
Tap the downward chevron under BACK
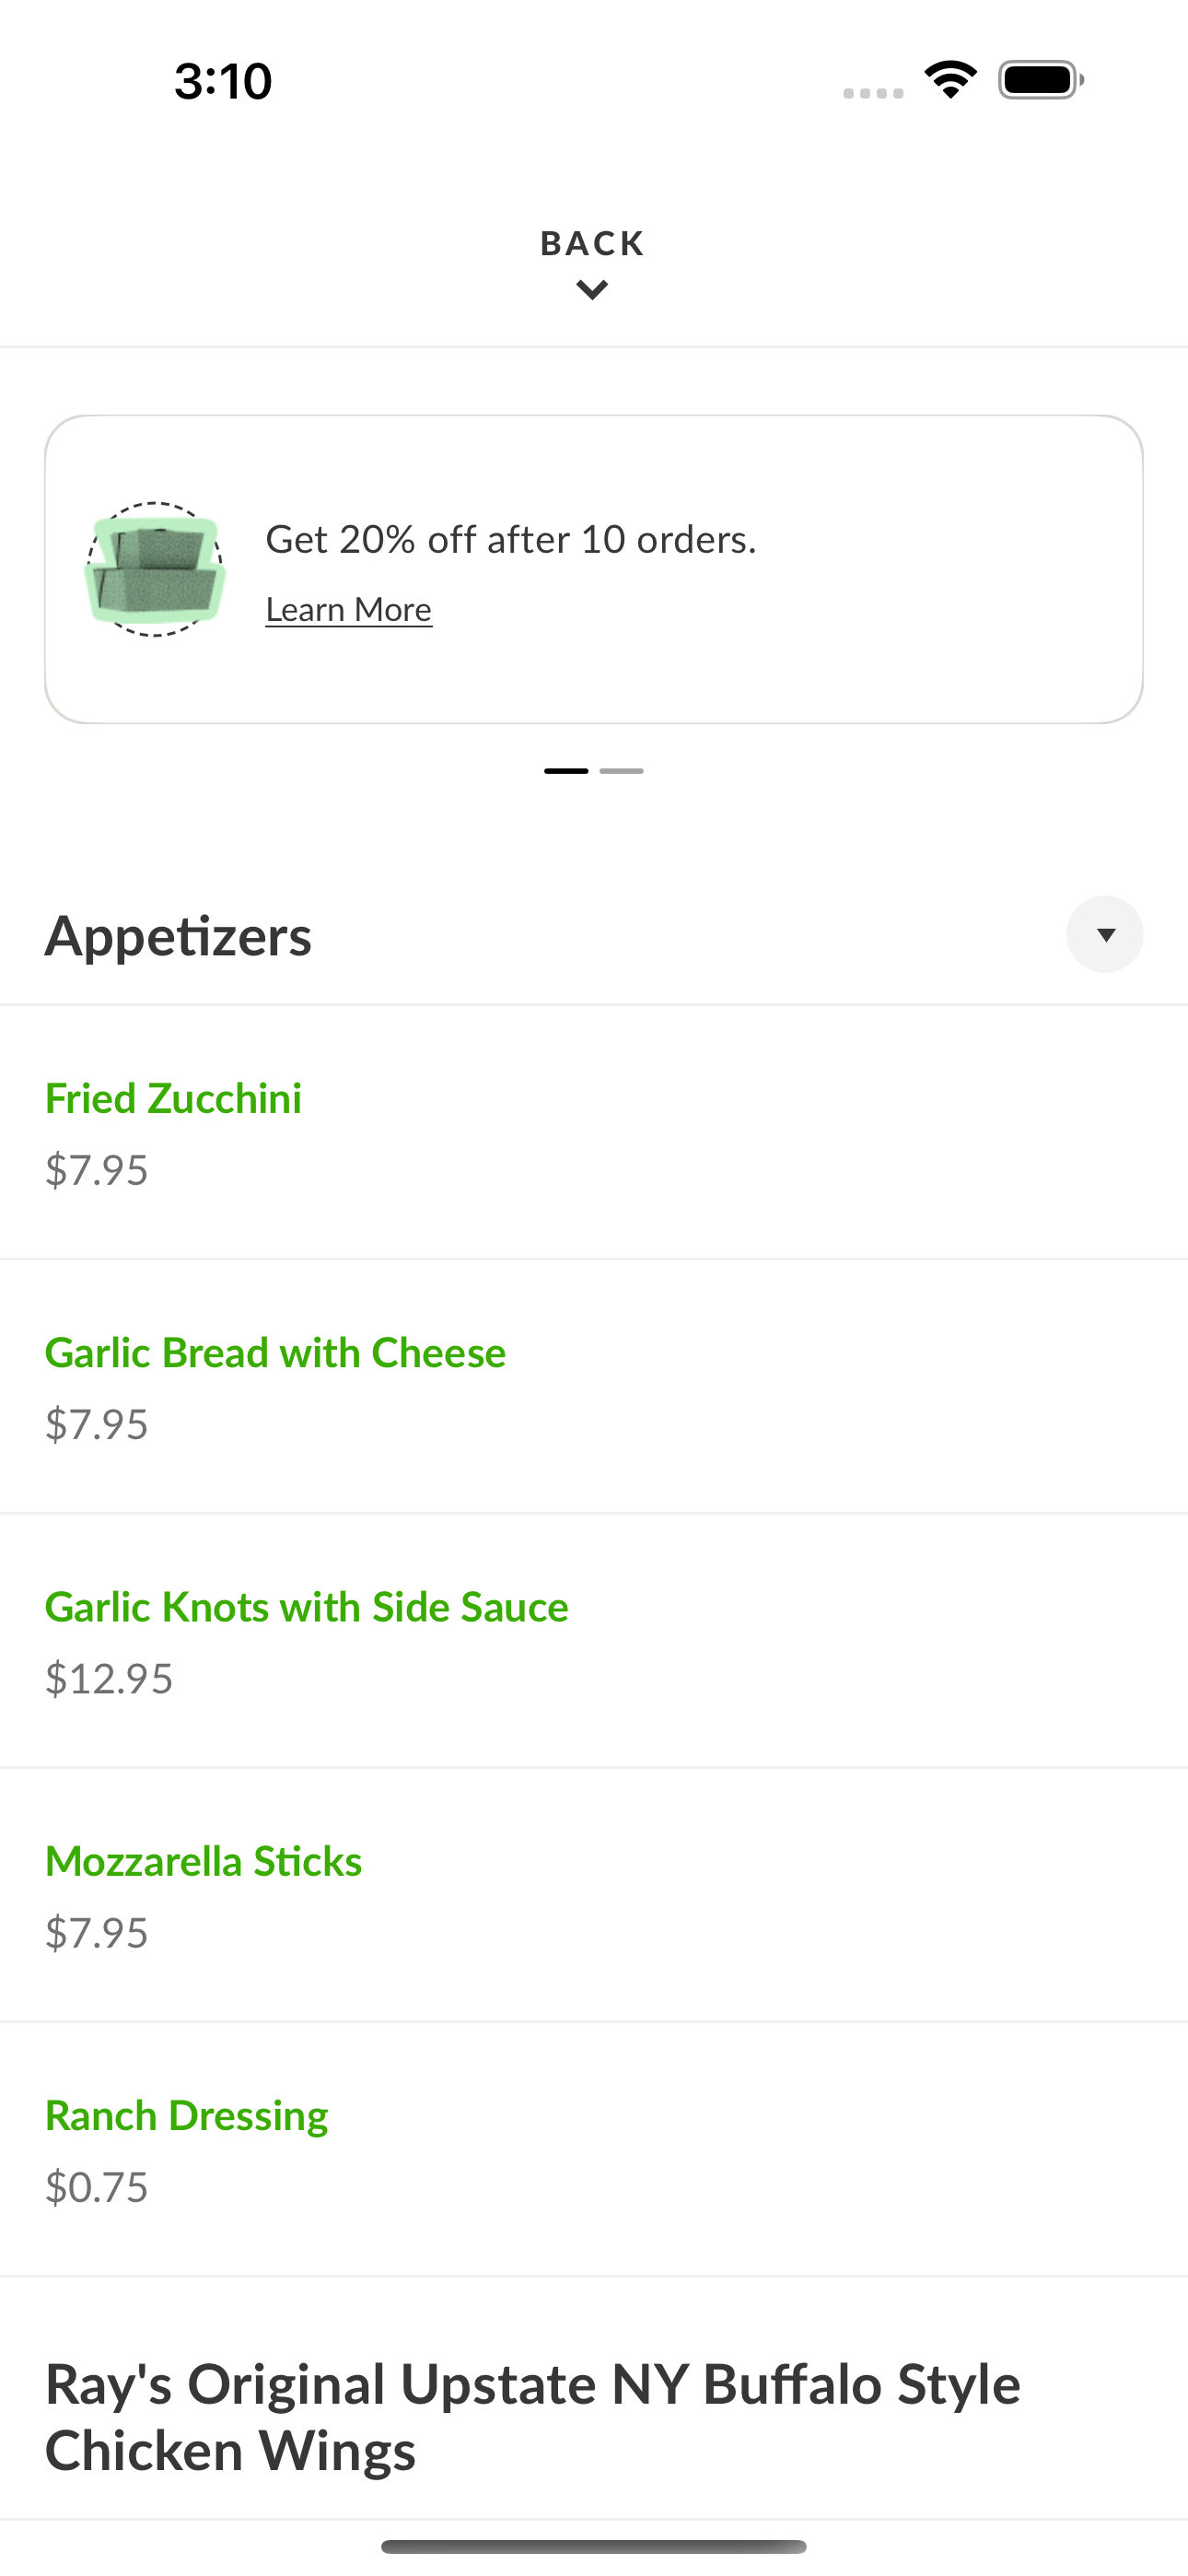point(593,291)
